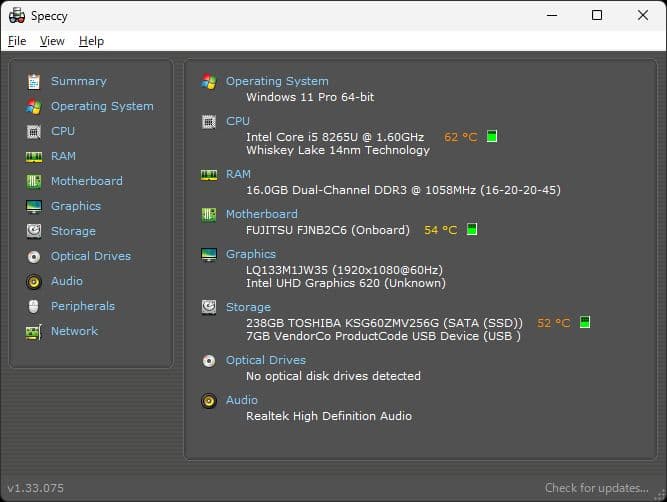Open the Help menu
The height and width of the screenshot is (502, 667).
[x=91, y=41]
